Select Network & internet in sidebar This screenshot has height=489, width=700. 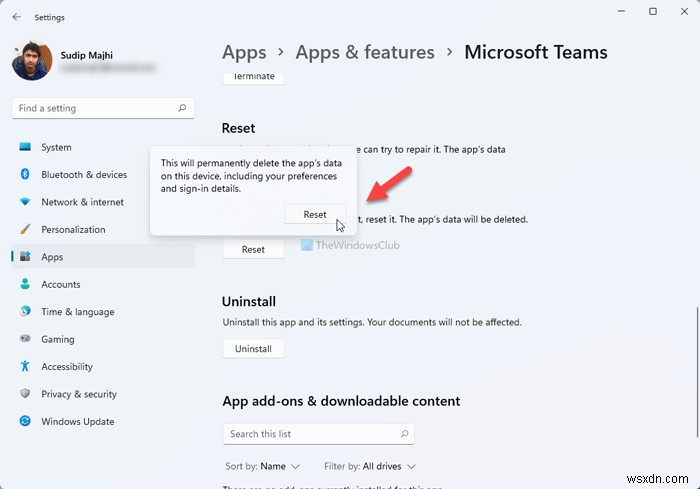point(103,202)
